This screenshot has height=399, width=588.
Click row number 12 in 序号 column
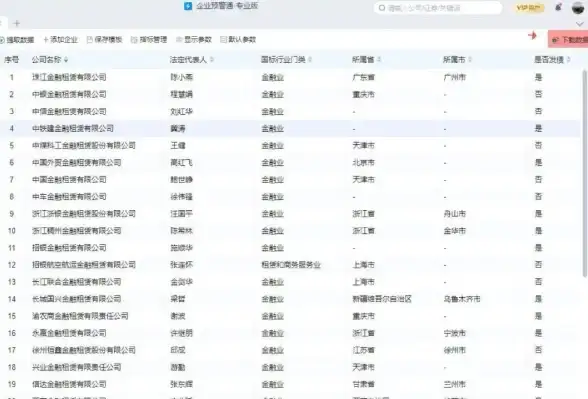pos(12,265)
